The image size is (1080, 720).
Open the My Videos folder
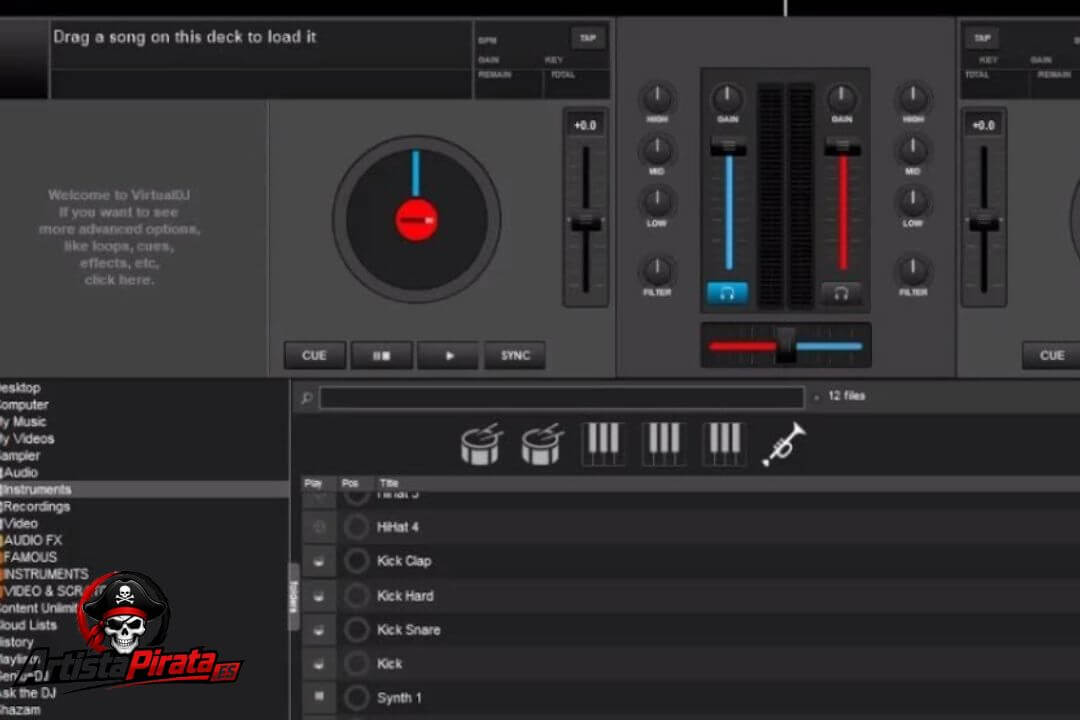pyautogui.click(x=27, y=439)
